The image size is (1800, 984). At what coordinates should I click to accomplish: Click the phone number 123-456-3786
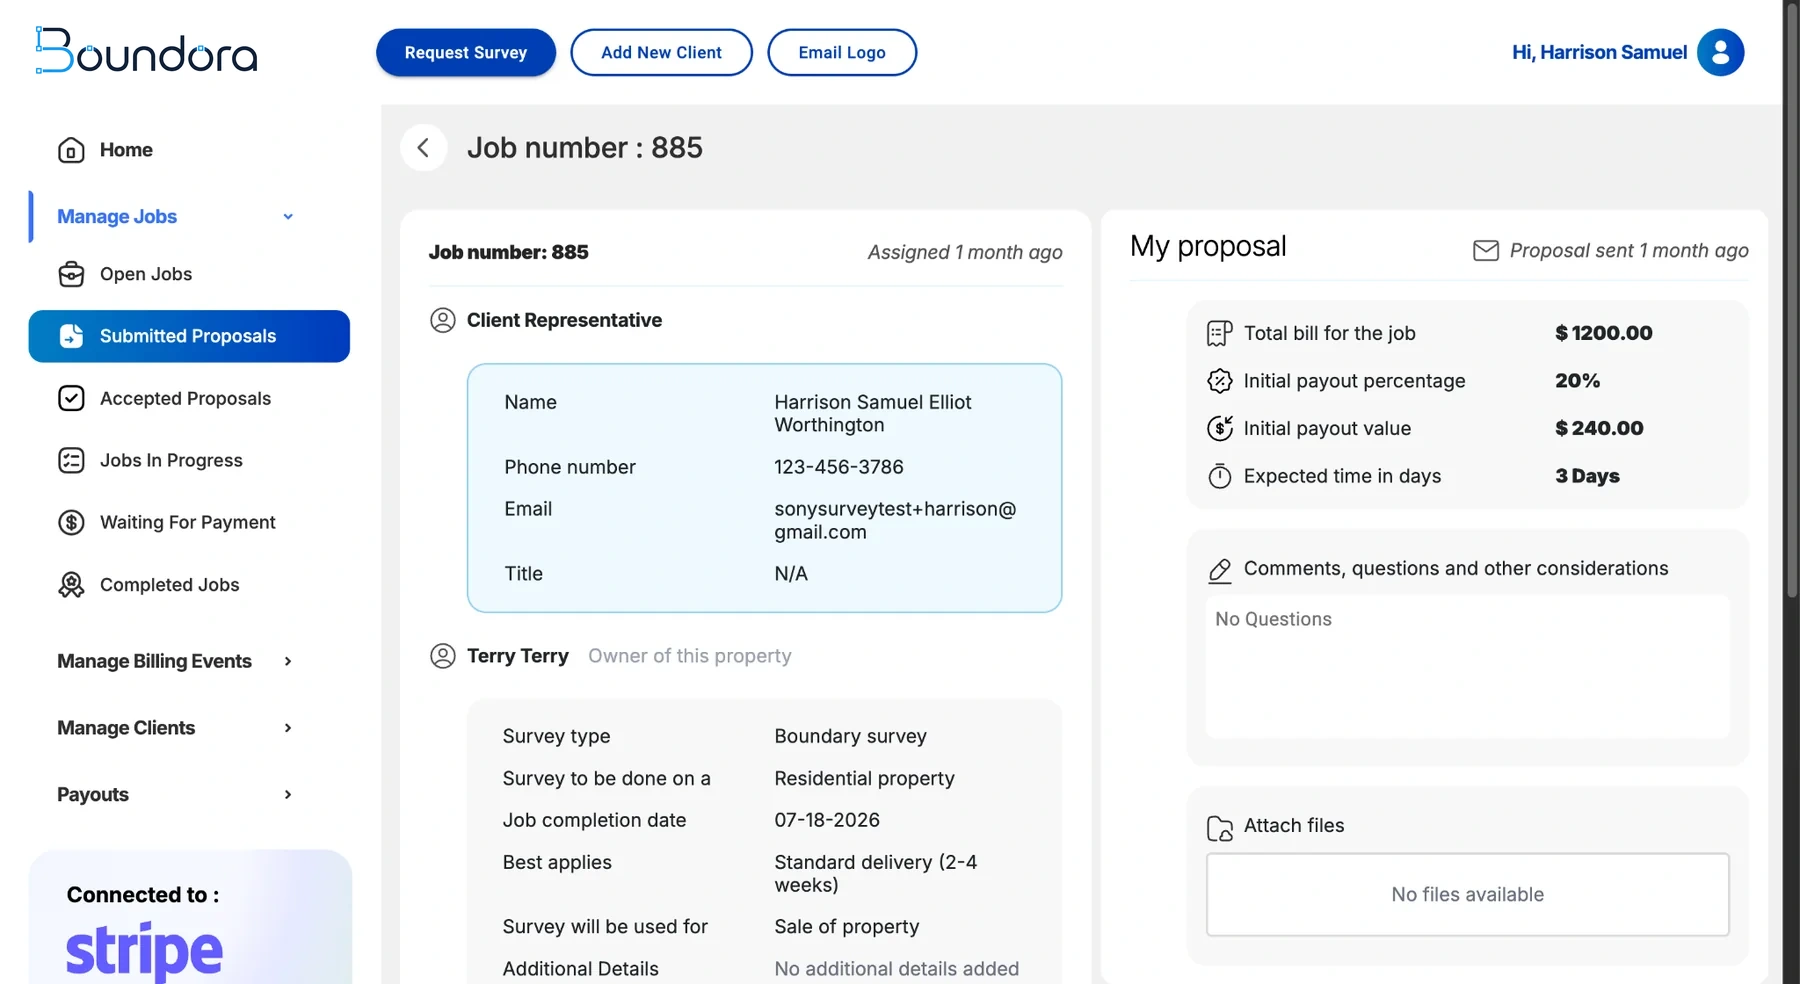pos(839,467)
